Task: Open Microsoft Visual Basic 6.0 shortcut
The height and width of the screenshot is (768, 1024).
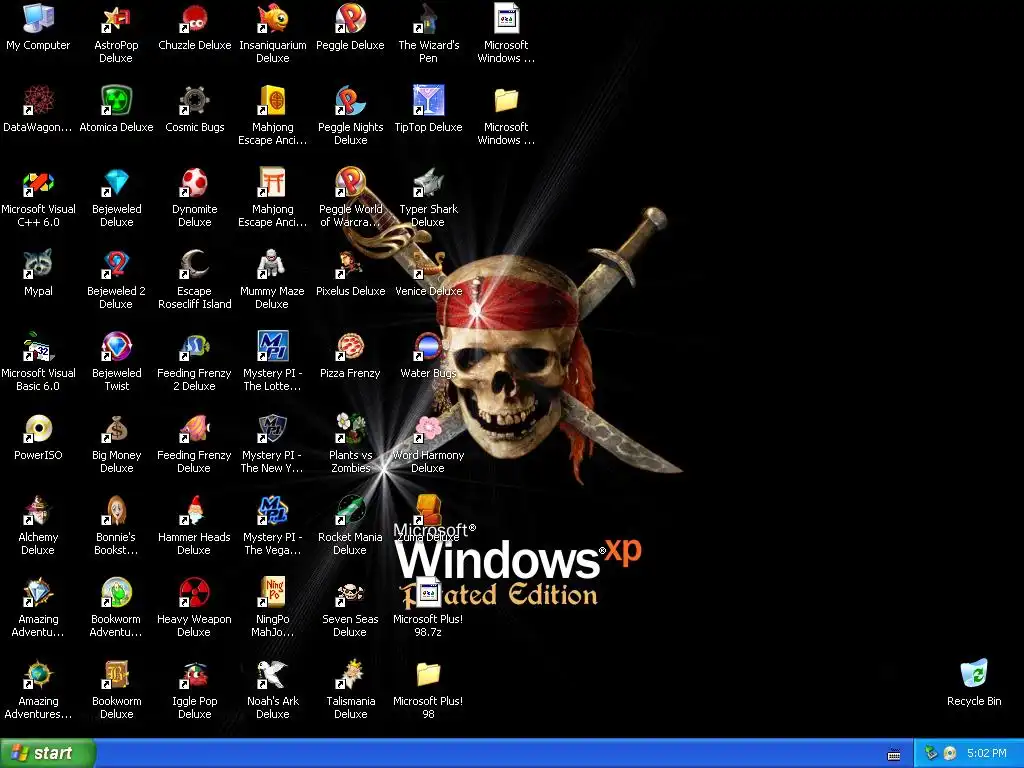Action: (x=38, y=347)
